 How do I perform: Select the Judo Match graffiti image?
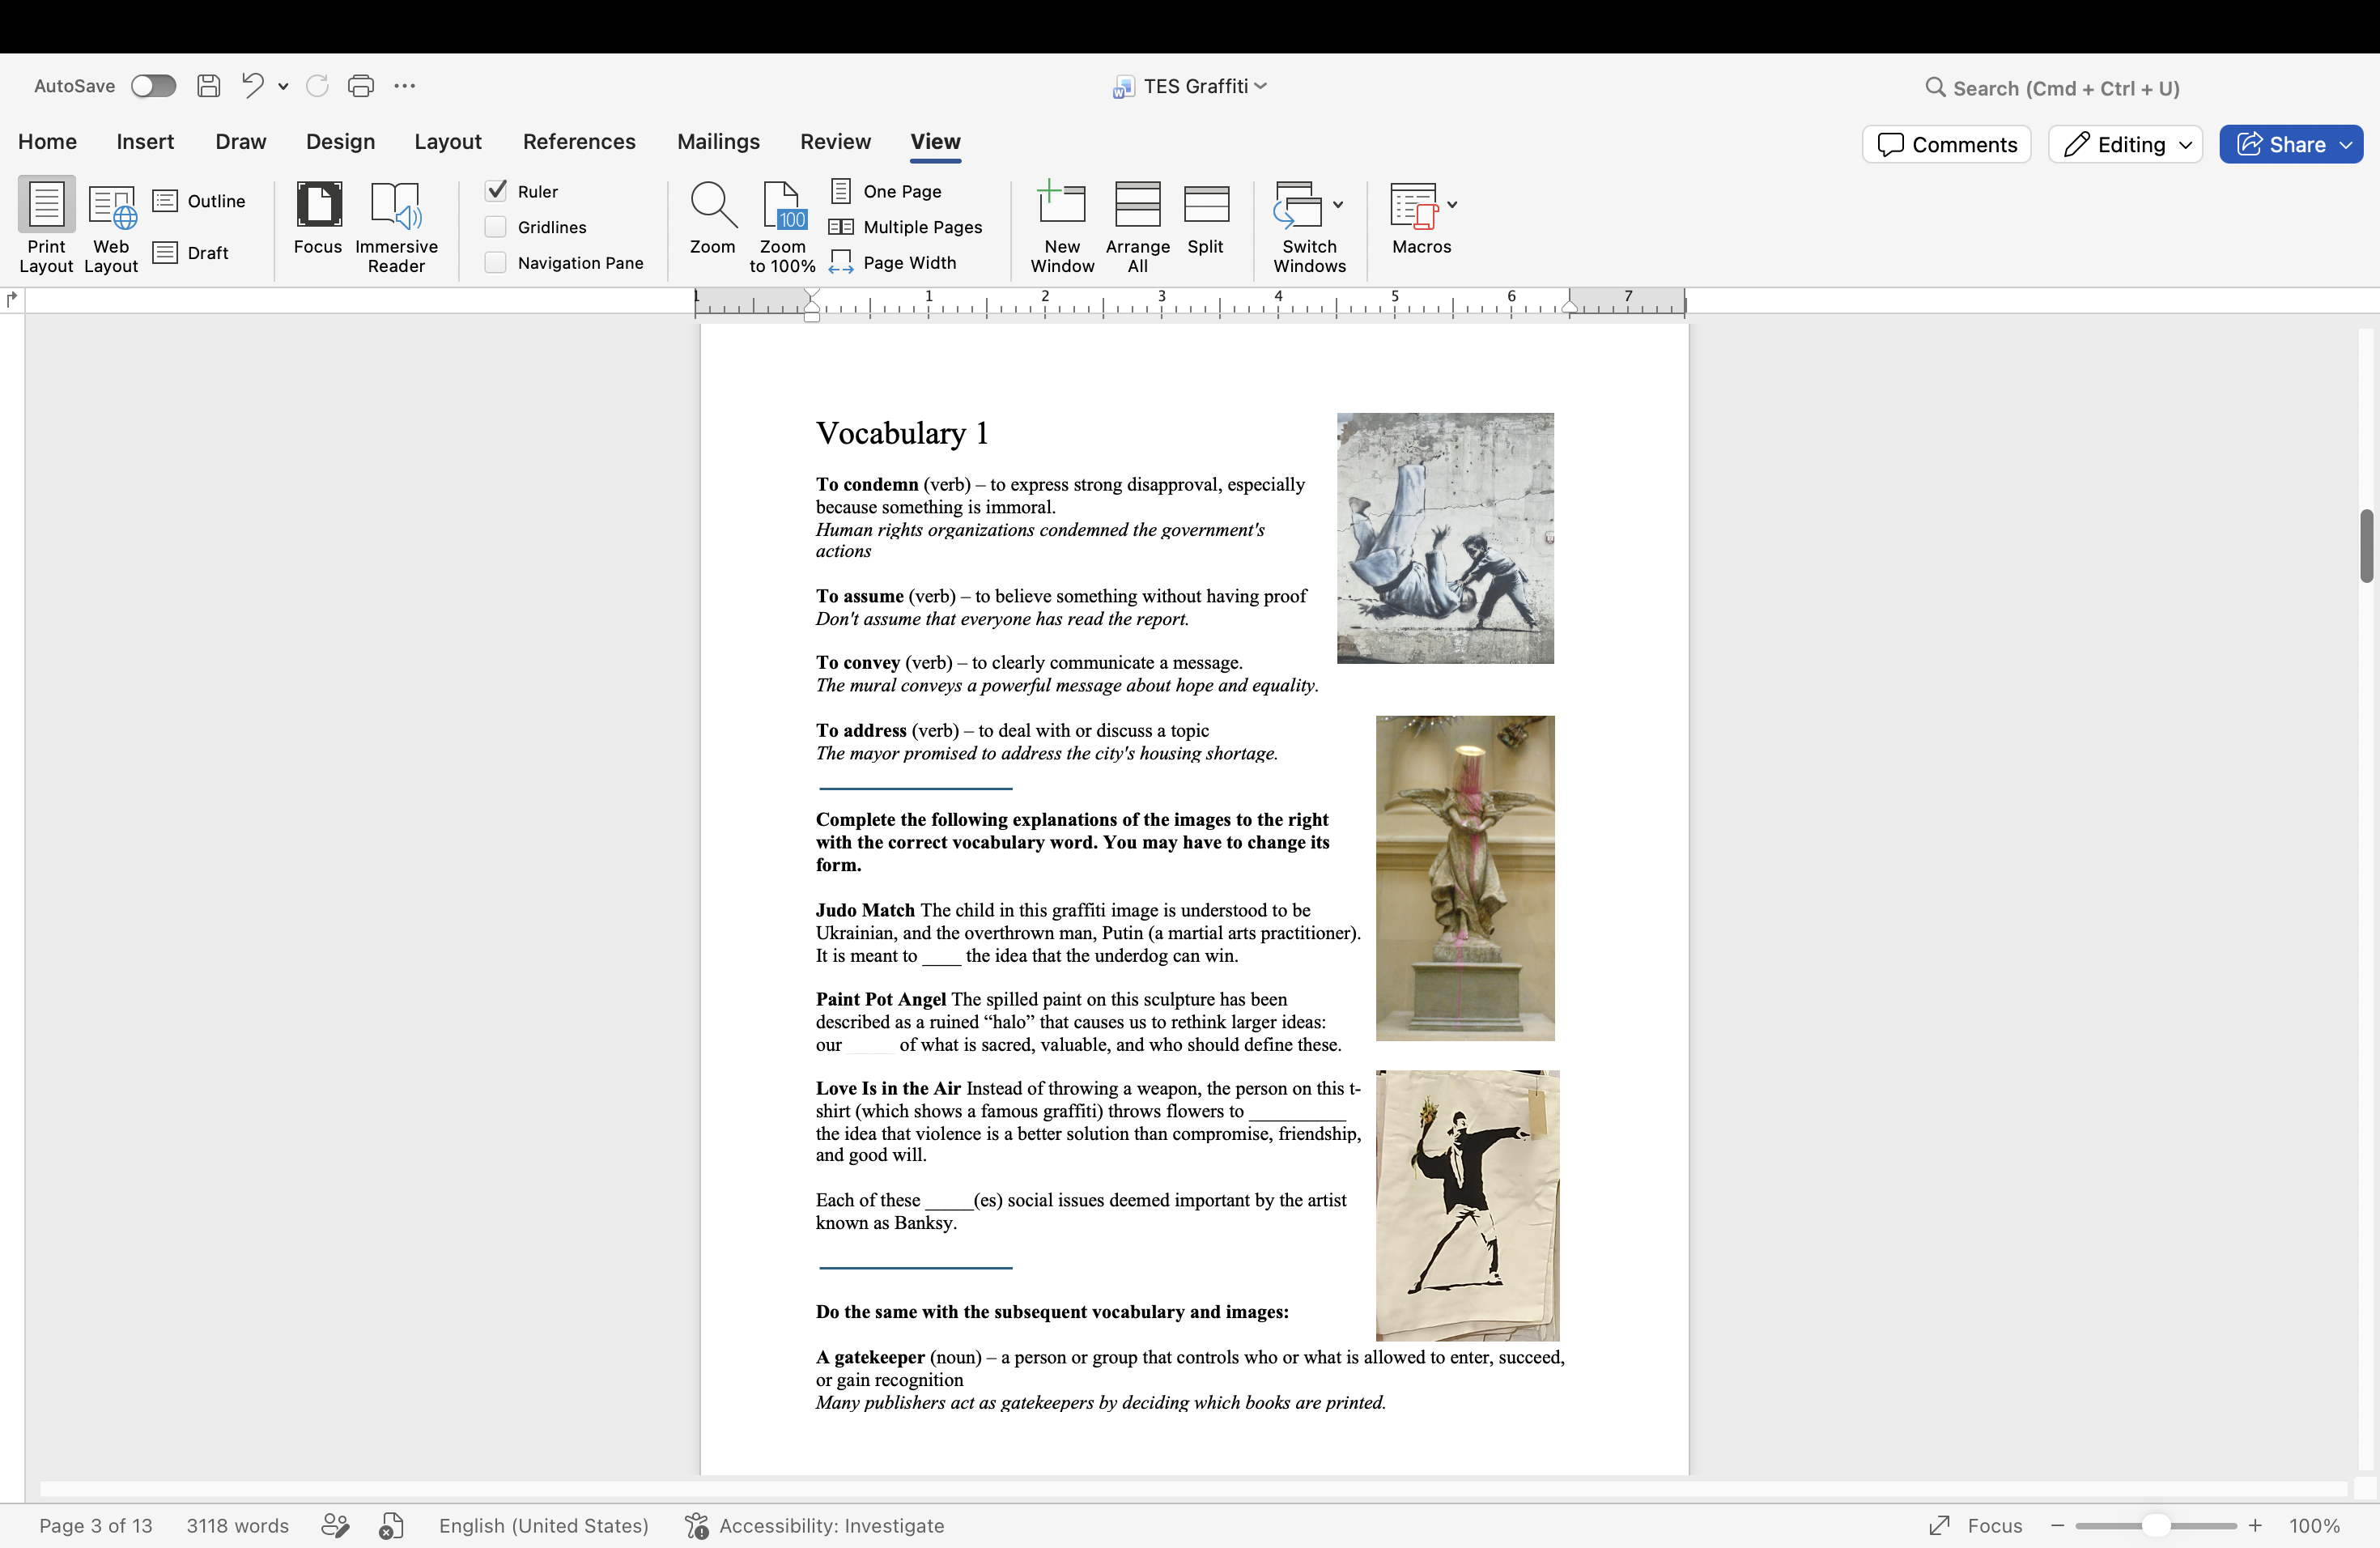tap(1445, 538)
